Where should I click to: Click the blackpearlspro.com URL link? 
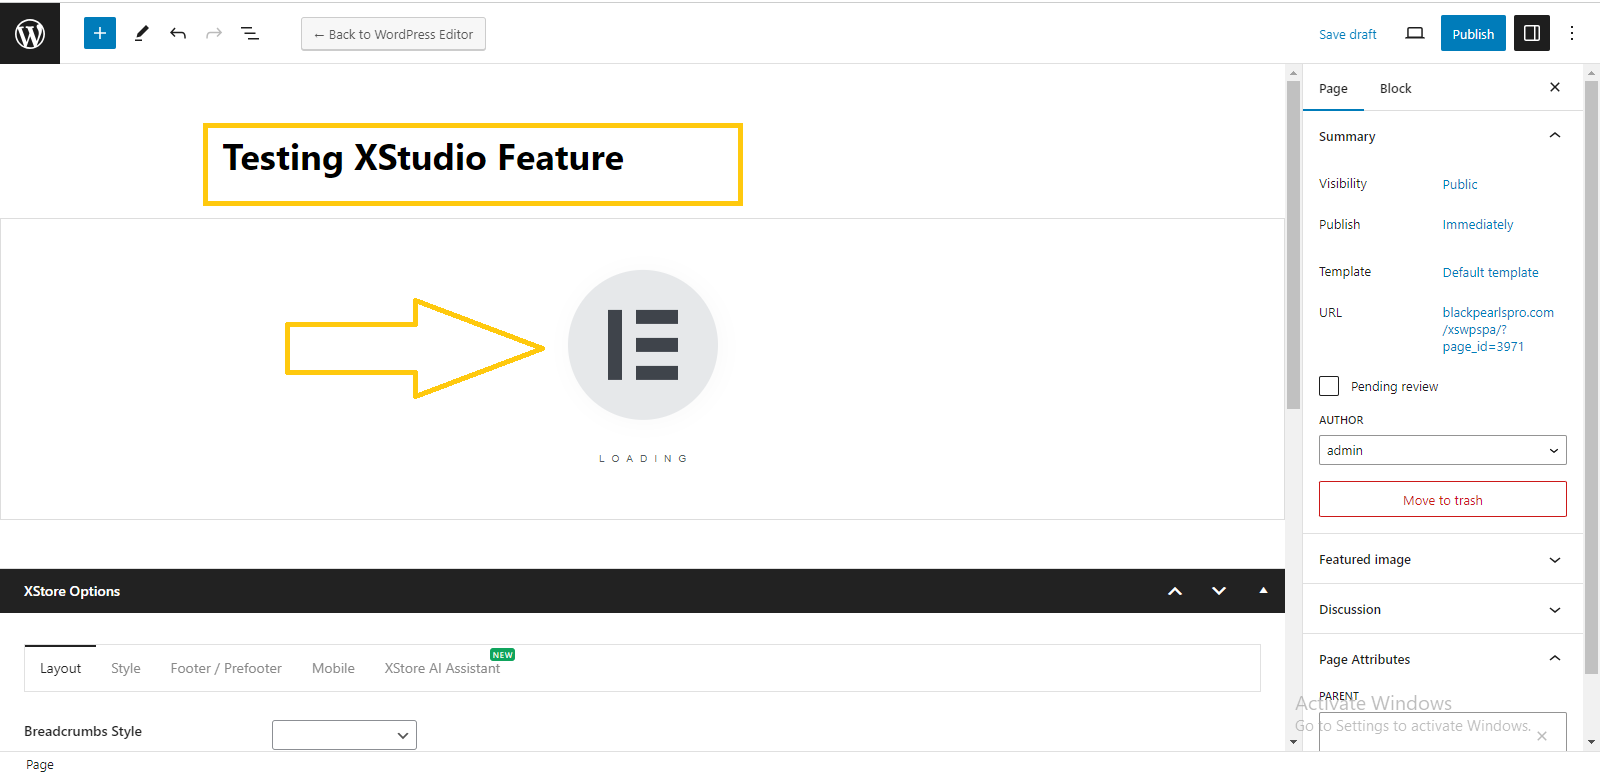click(1498, 329)
